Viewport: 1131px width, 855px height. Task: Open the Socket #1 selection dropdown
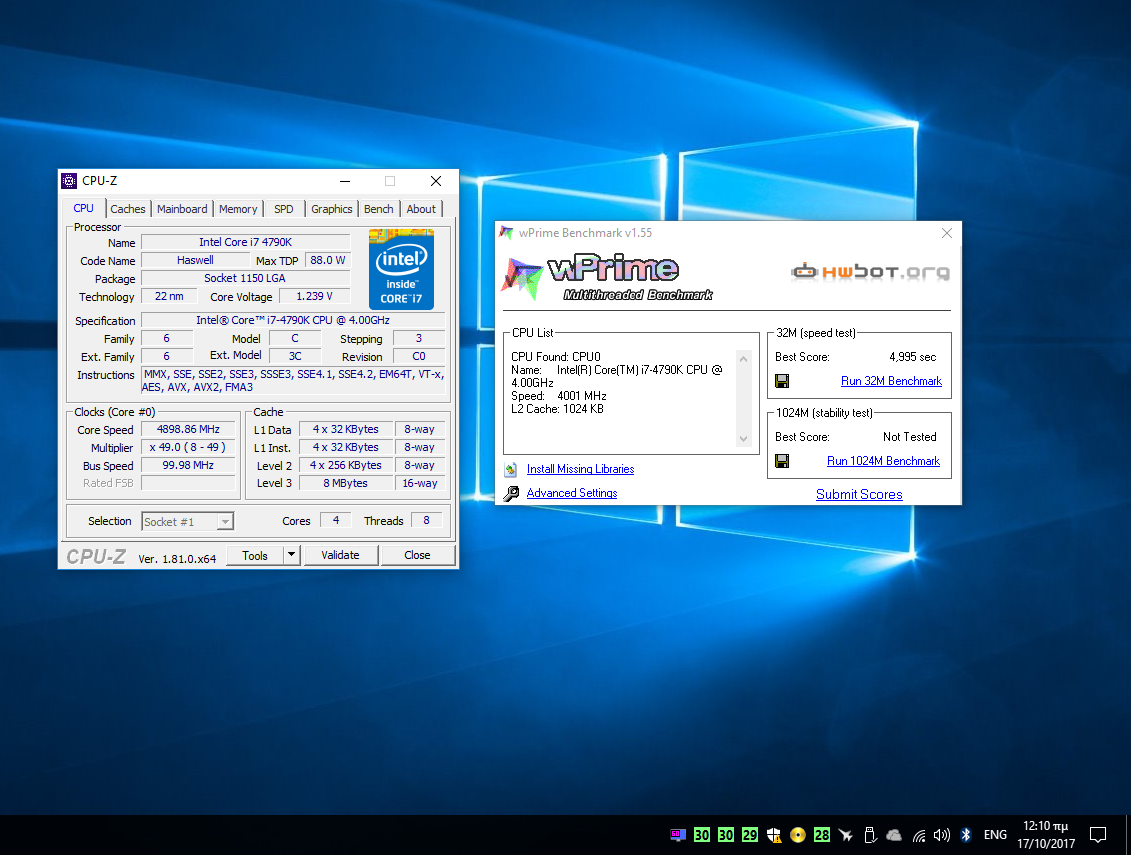coord(226,522)
